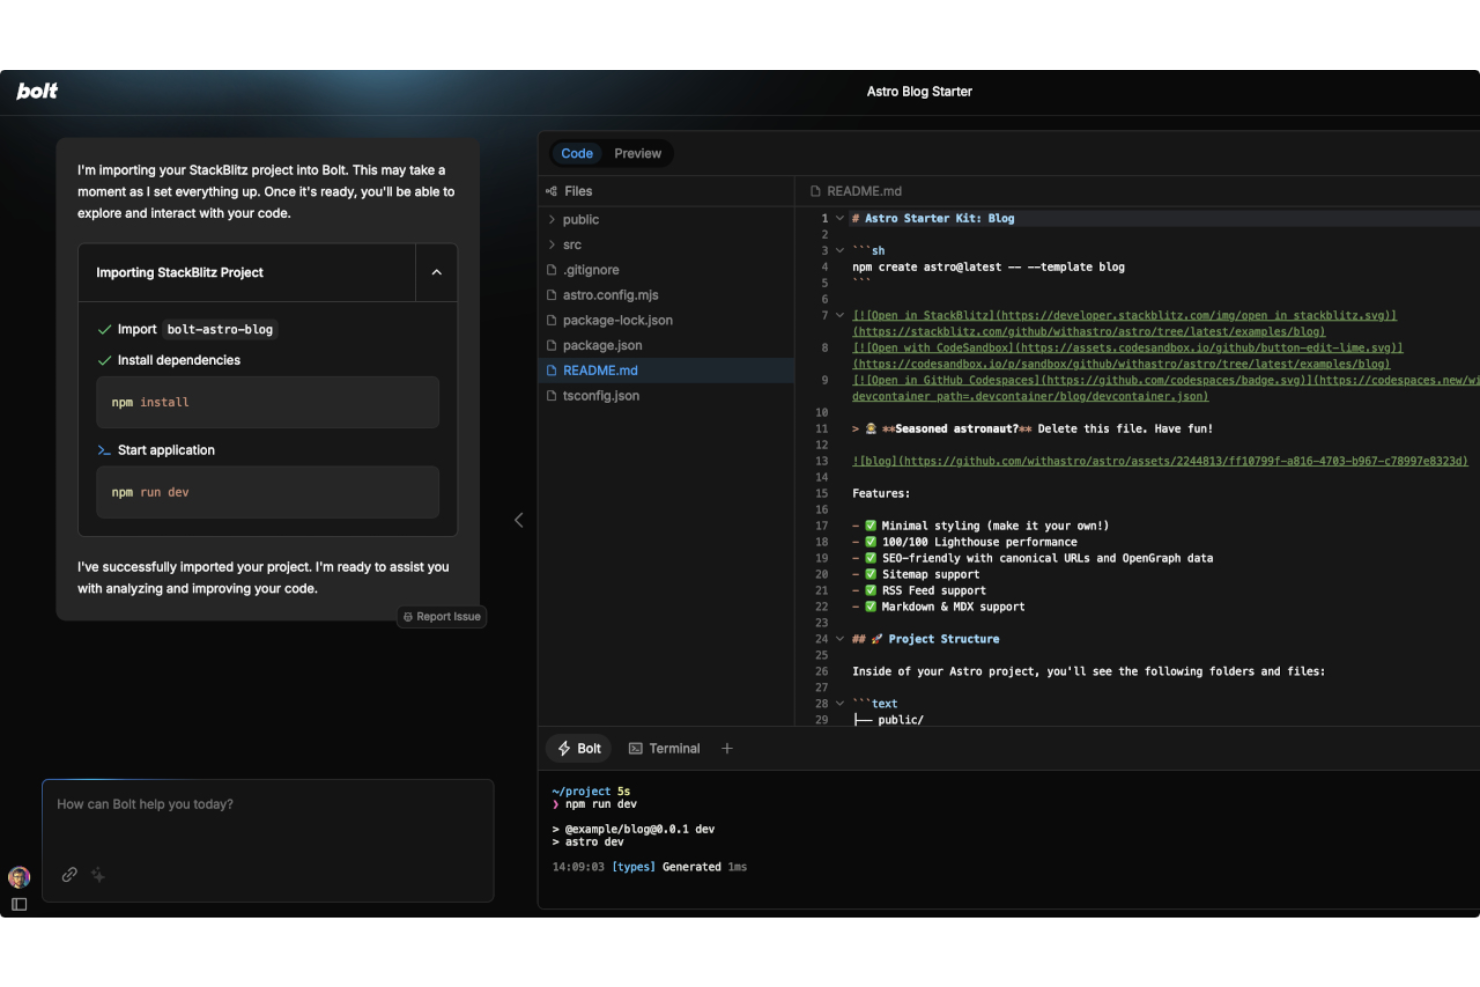The width and height of the screenshot is (1480, 987).
Task: Select the Terminal tab
Action: (x=664, y=748)
